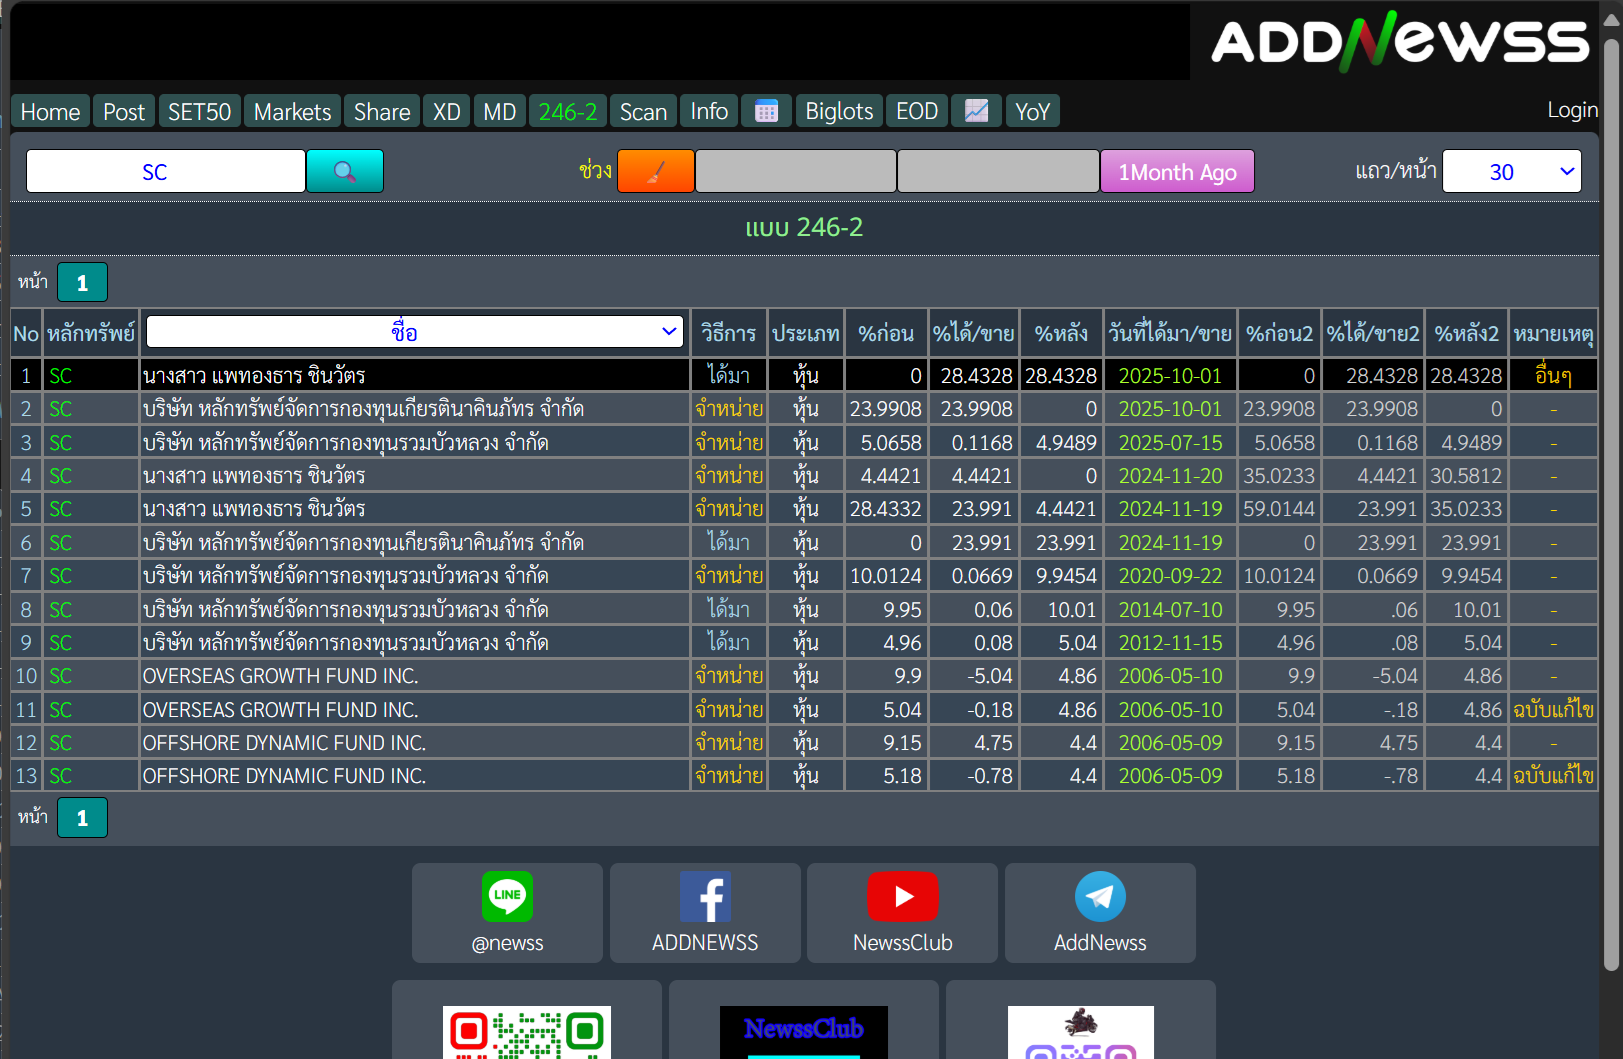
Task: Open the chart graph icon tab
Action: point(976,111)
